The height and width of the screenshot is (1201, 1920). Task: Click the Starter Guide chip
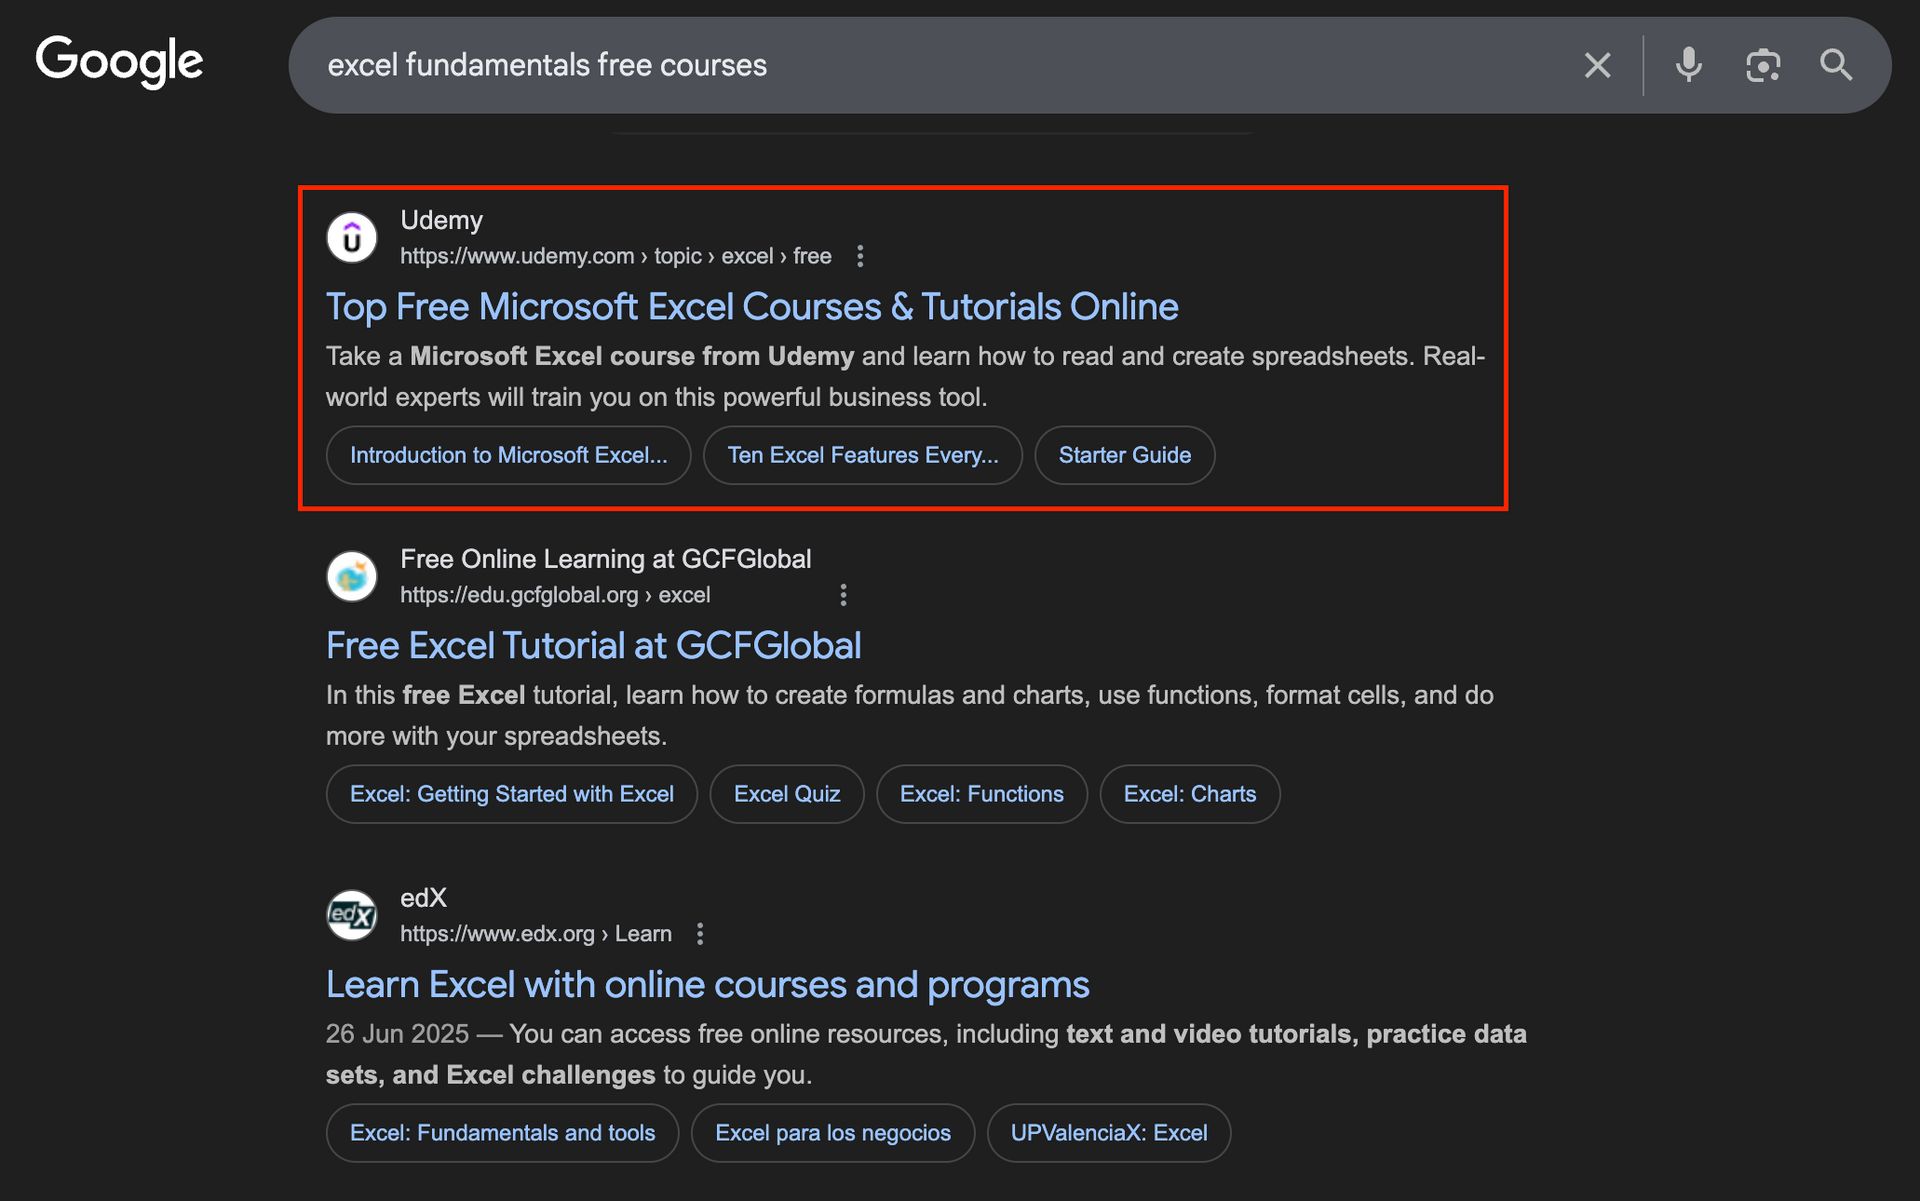coord(1124,456)
